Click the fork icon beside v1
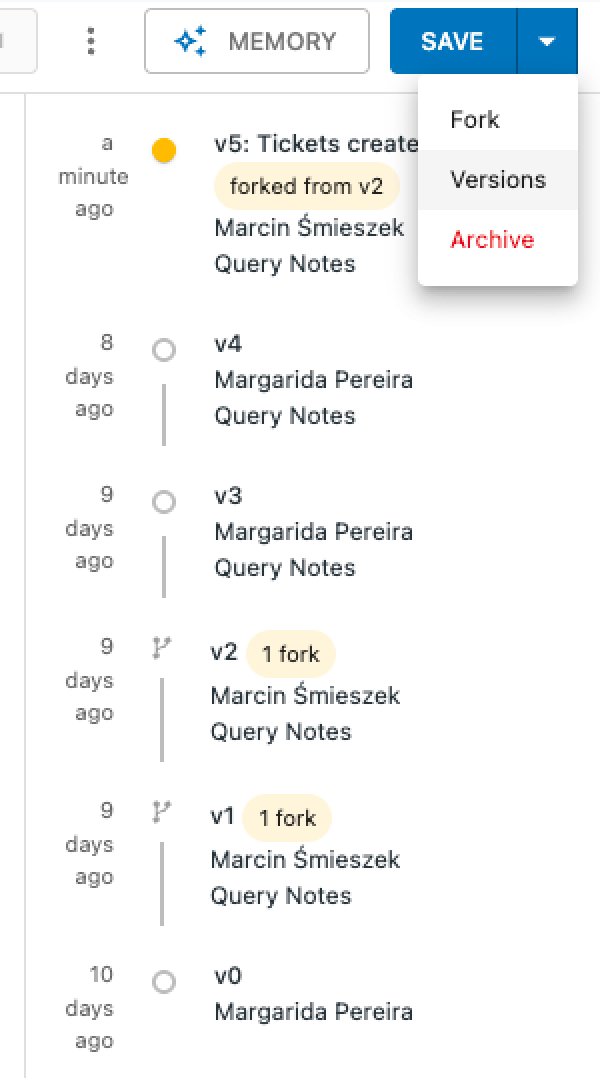600x1078 pixels. 162,813
